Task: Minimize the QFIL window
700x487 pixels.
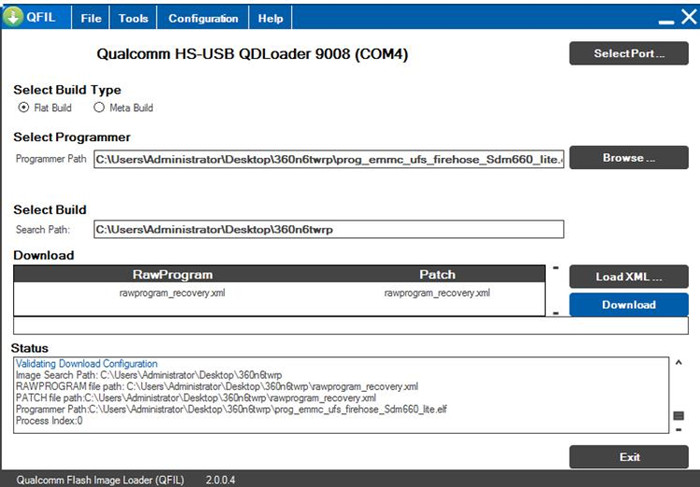Action: [666, 21]
